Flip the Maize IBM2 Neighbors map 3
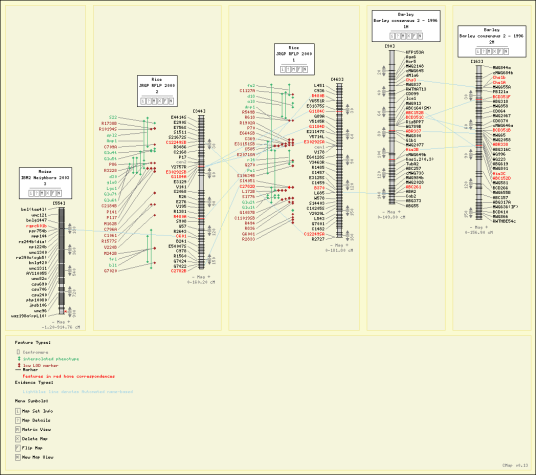Image resolution: width=536 pixels, height=475 pixels. pyautogui.click(x=54, y=193)
